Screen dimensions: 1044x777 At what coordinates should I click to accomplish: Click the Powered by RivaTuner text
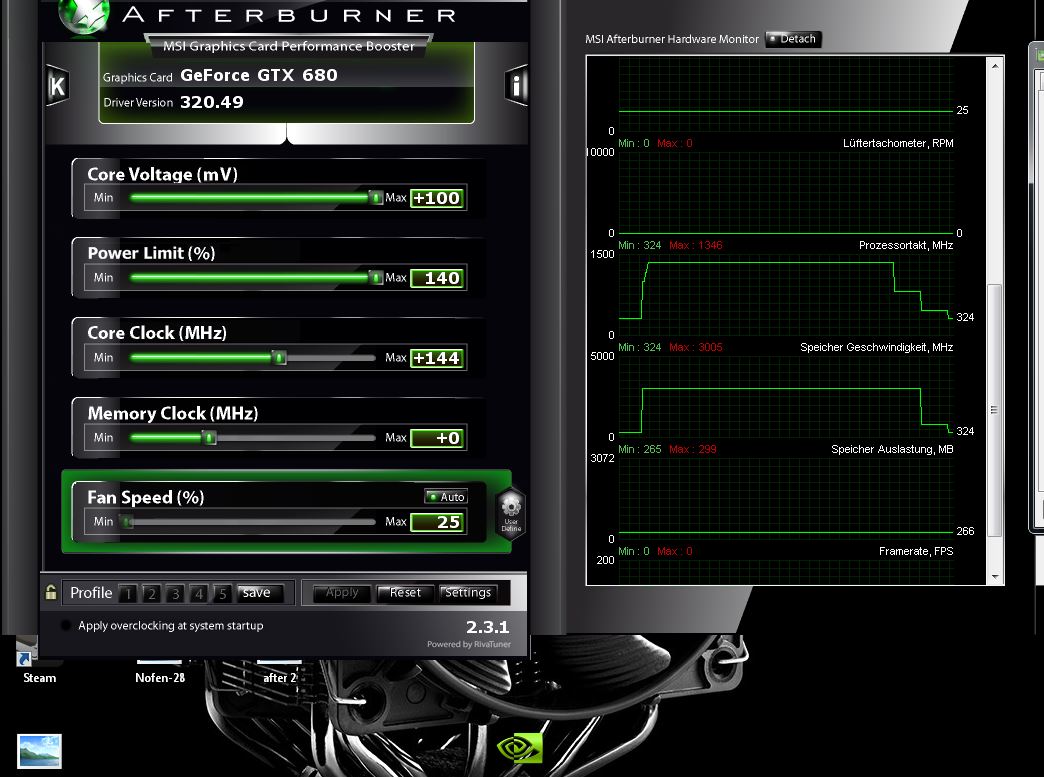[469, 644]
